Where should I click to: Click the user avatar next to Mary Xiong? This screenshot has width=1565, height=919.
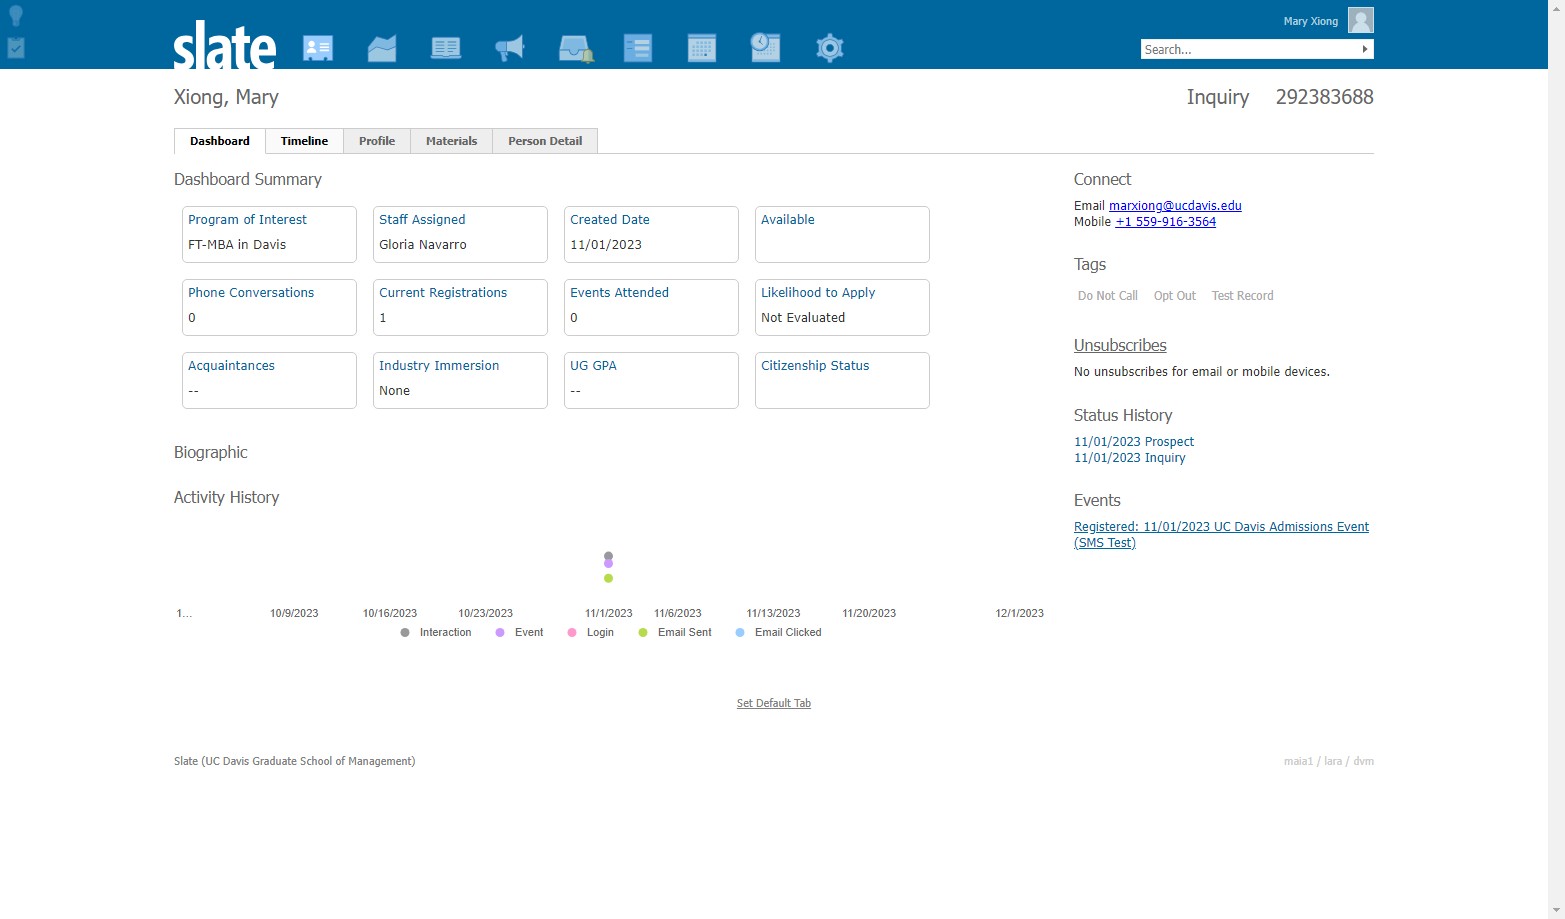1361,20
